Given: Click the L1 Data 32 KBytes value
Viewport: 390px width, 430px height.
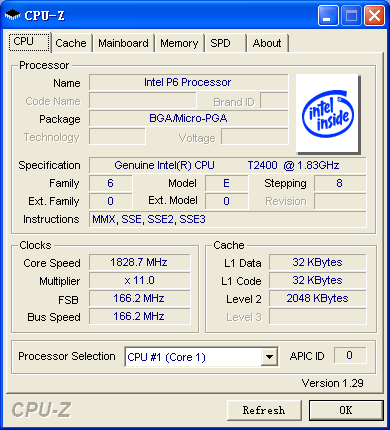Looking at the screenshot, I should point(317,262).
